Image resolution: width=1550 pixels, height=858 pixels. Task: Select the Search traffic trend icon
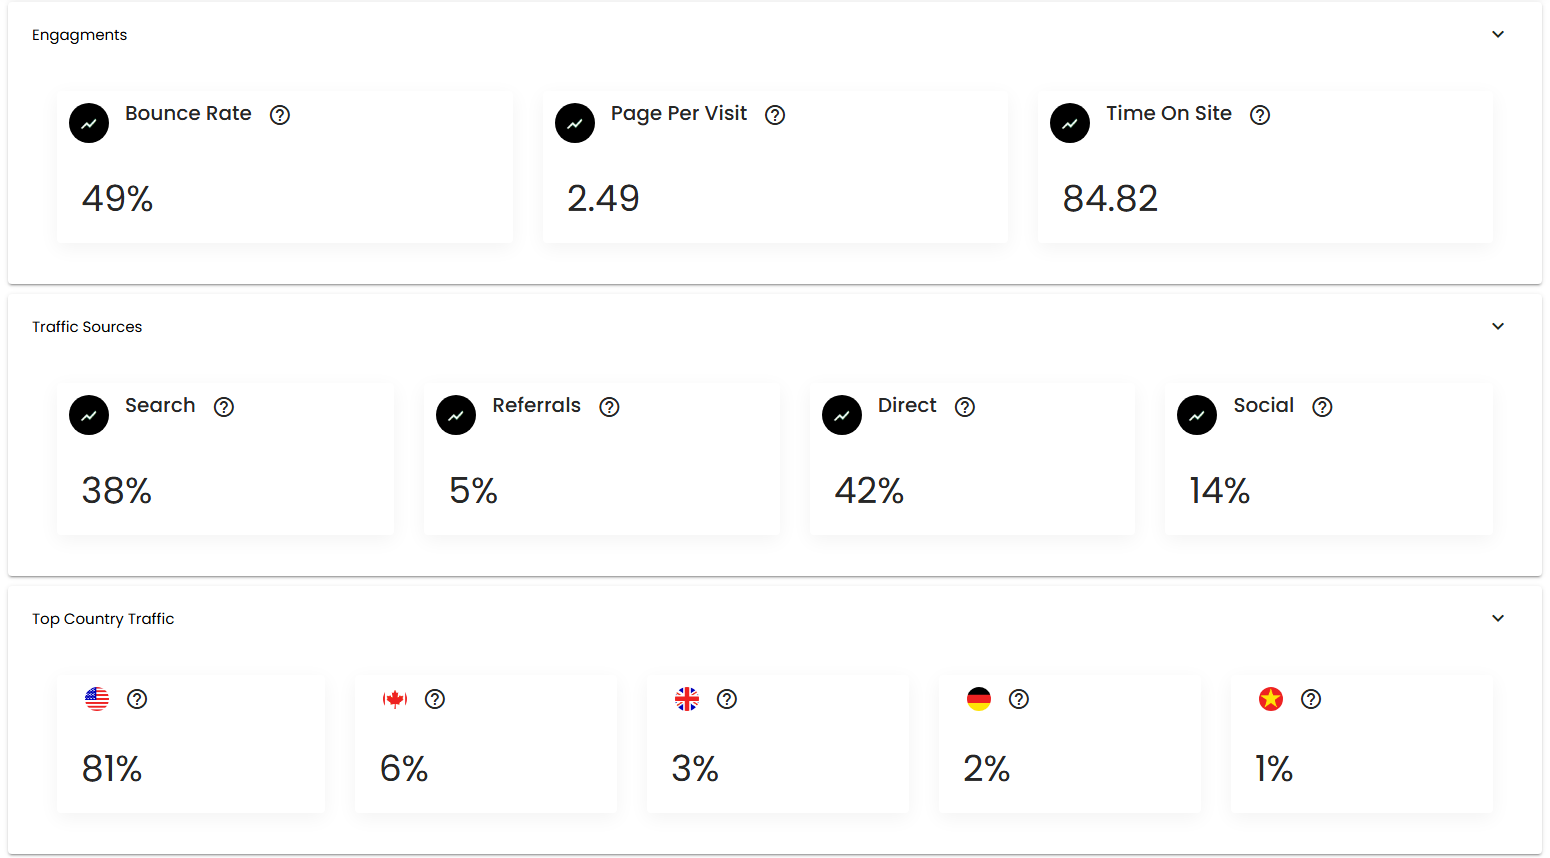coord(89,414)
